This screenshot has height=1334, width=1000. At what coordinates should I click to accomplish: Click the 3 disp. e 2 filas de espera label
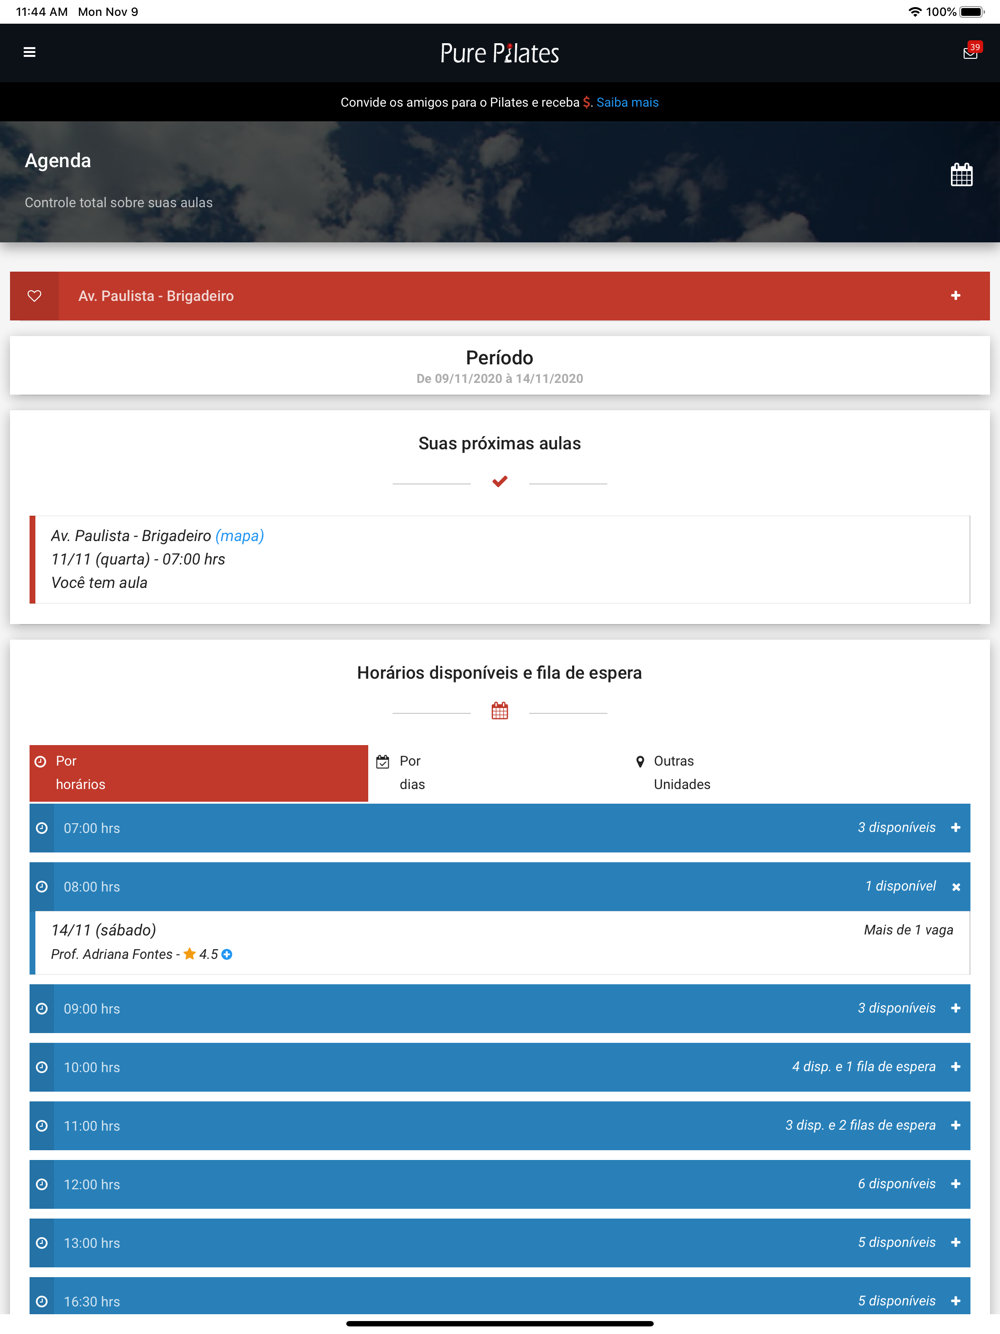tap(861, 1126)
